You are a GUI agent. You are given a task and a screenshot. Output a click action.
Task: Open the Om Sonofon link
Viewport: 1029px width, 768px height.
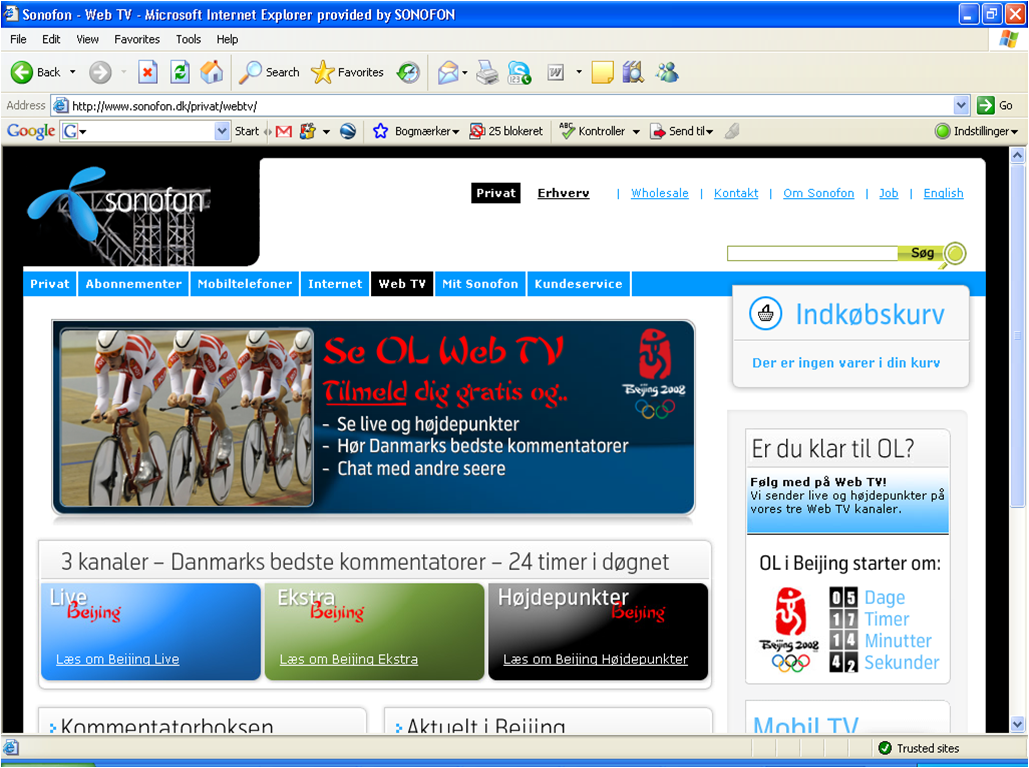point(818,193)
